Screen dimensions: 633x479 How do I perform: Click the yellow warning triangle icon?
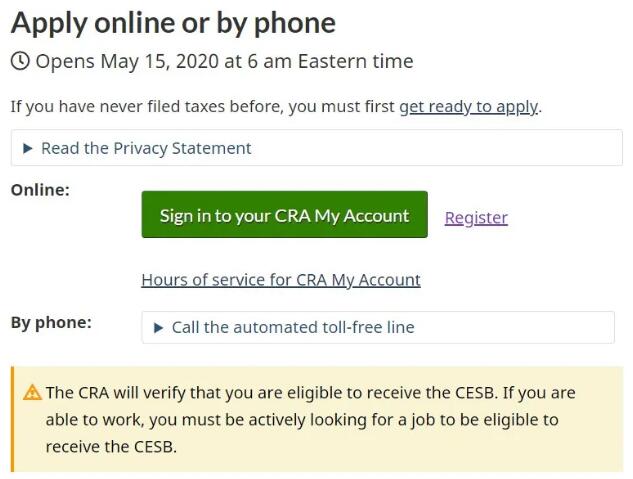[32, 393]
